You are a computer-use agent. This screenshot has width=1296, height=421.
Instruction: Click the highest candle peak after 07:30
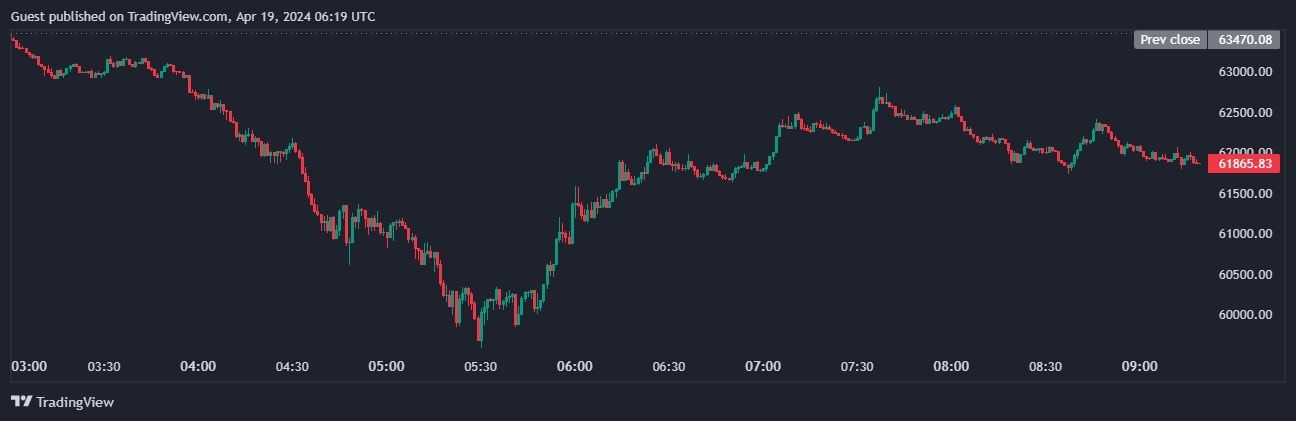[x=880, y=91]
